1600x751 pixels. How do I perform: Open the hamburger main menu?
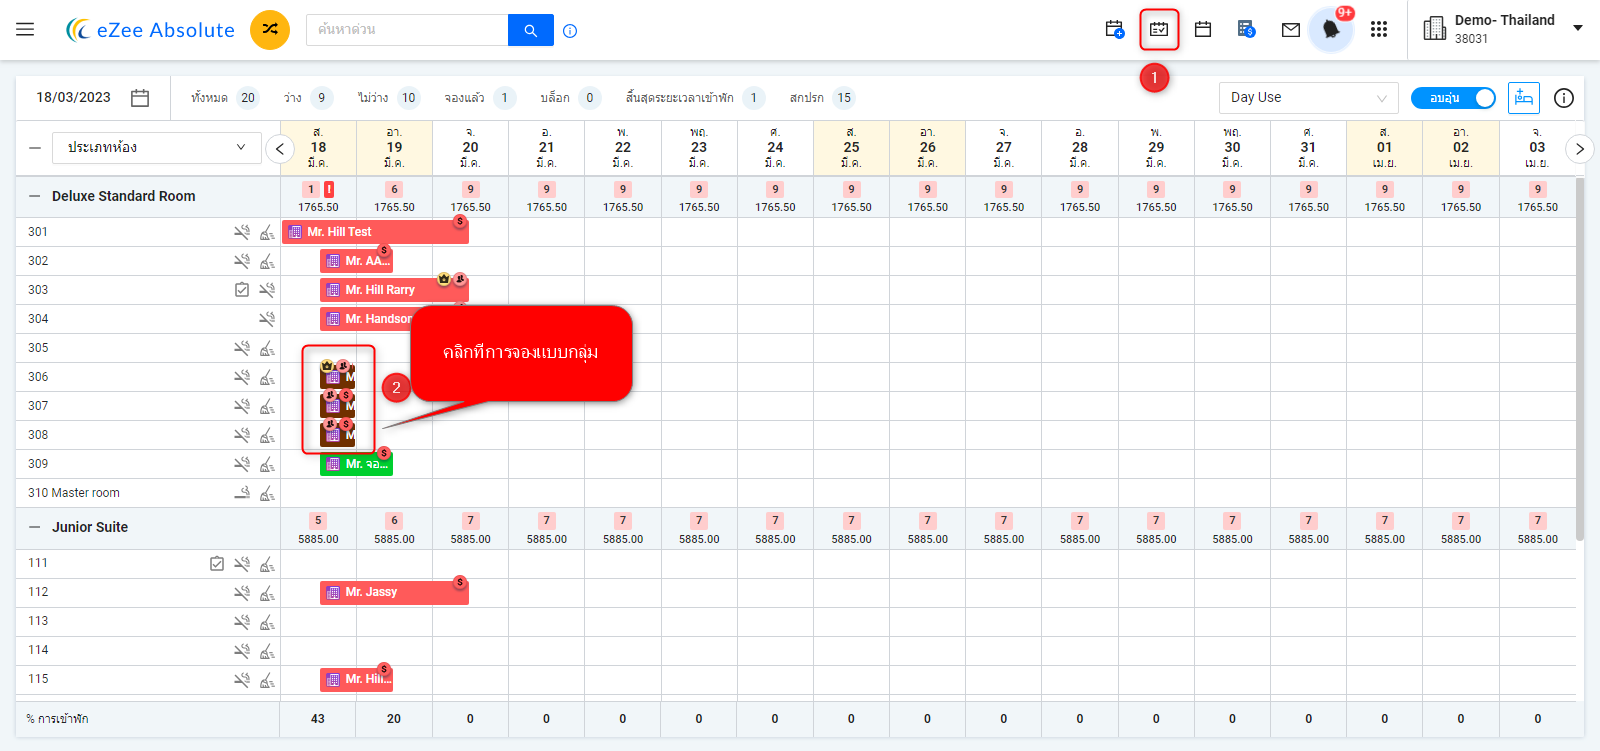click(25, 30)
